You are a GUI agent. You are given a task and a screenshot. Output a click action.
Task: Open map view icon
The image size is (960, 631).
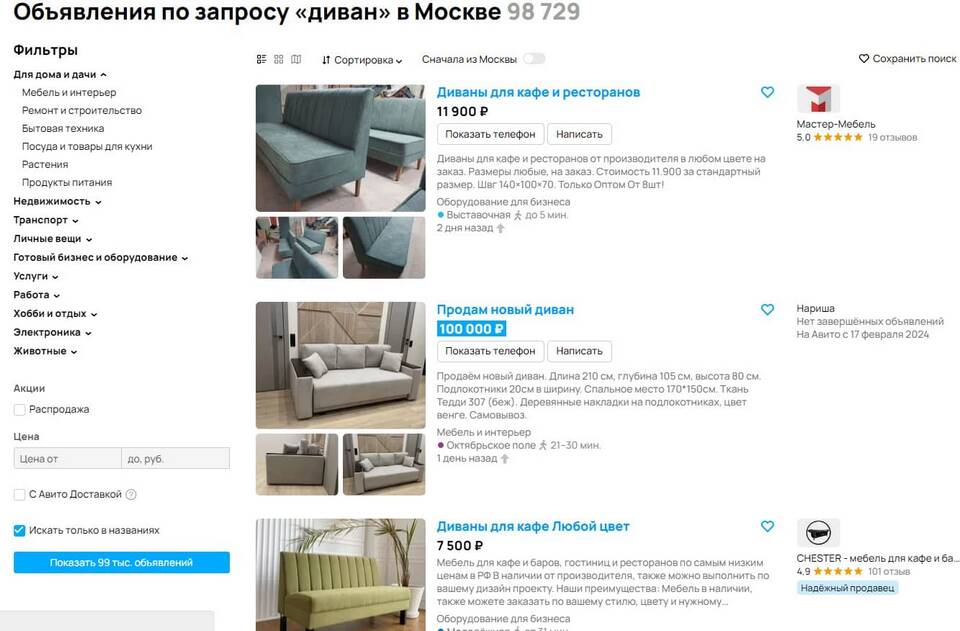tap(296, 59)
